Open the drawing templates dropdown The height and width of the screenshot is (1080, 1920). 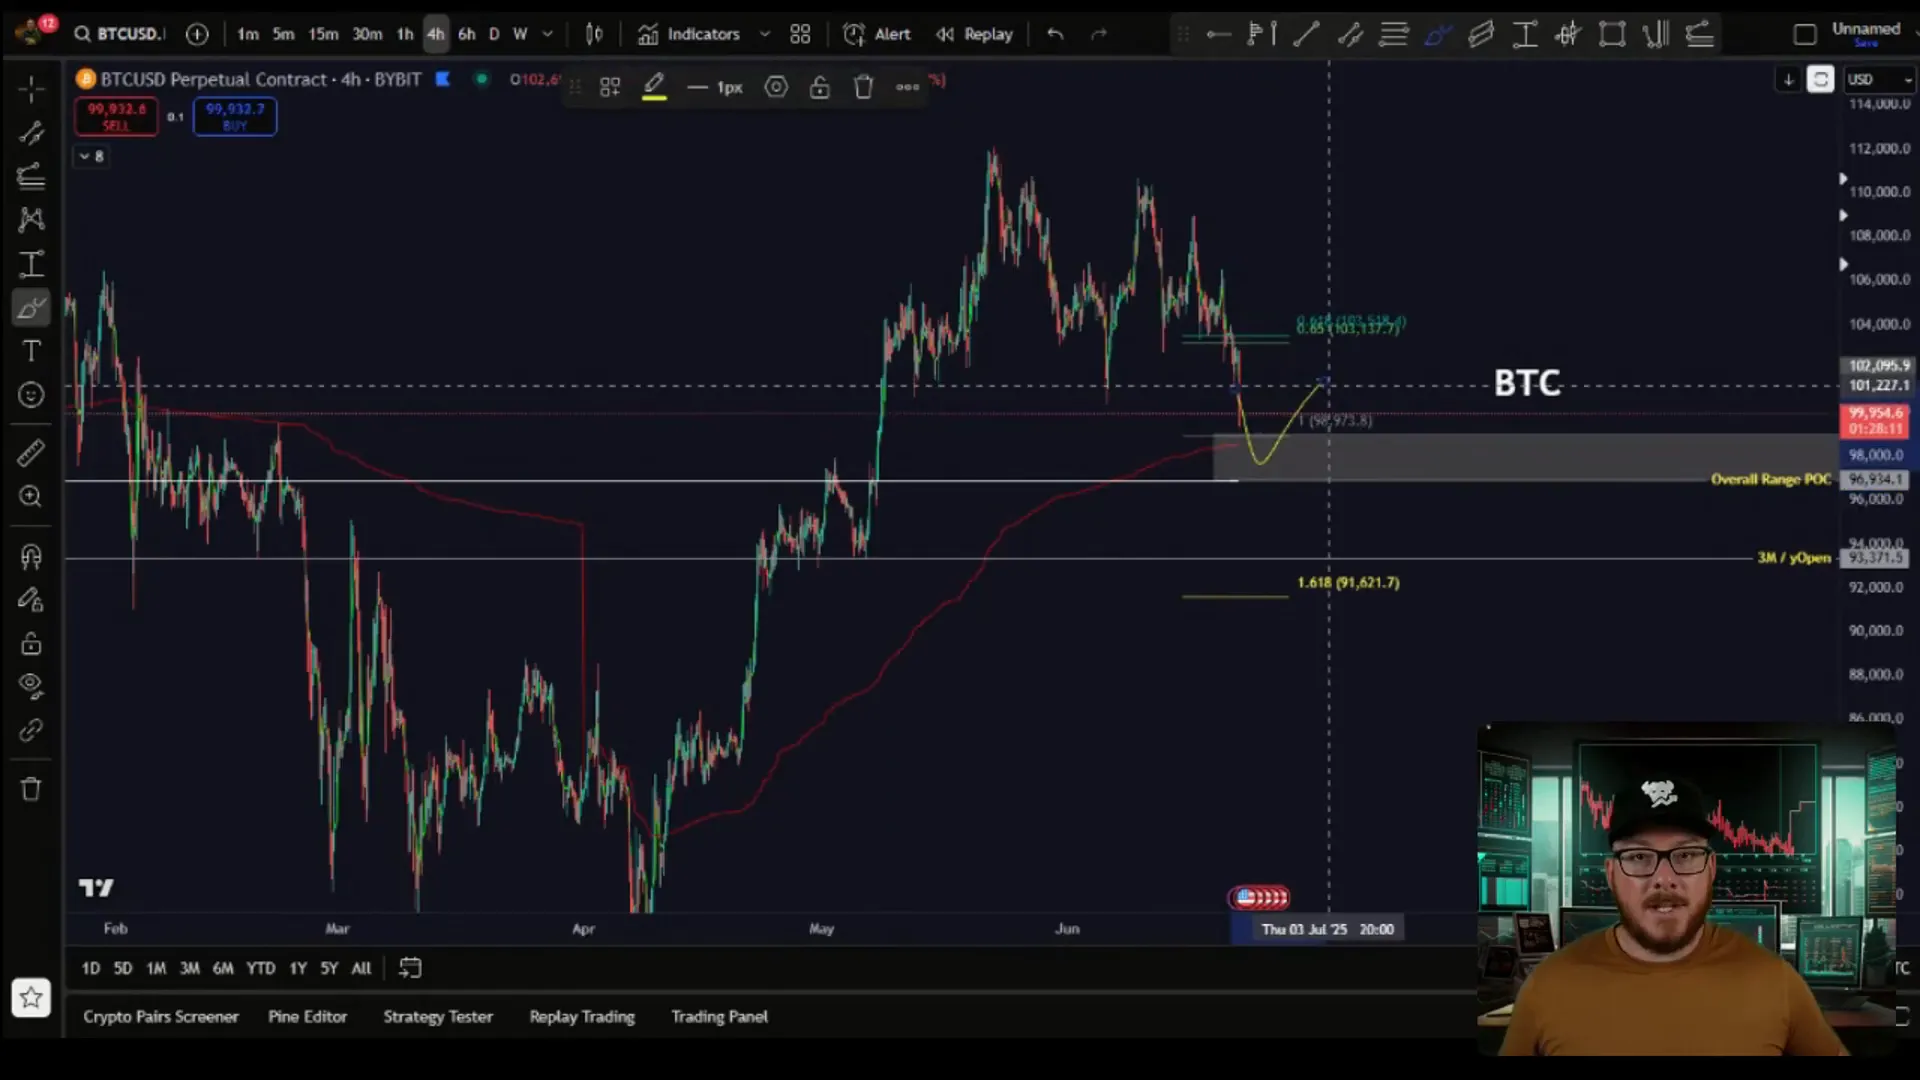610,87
